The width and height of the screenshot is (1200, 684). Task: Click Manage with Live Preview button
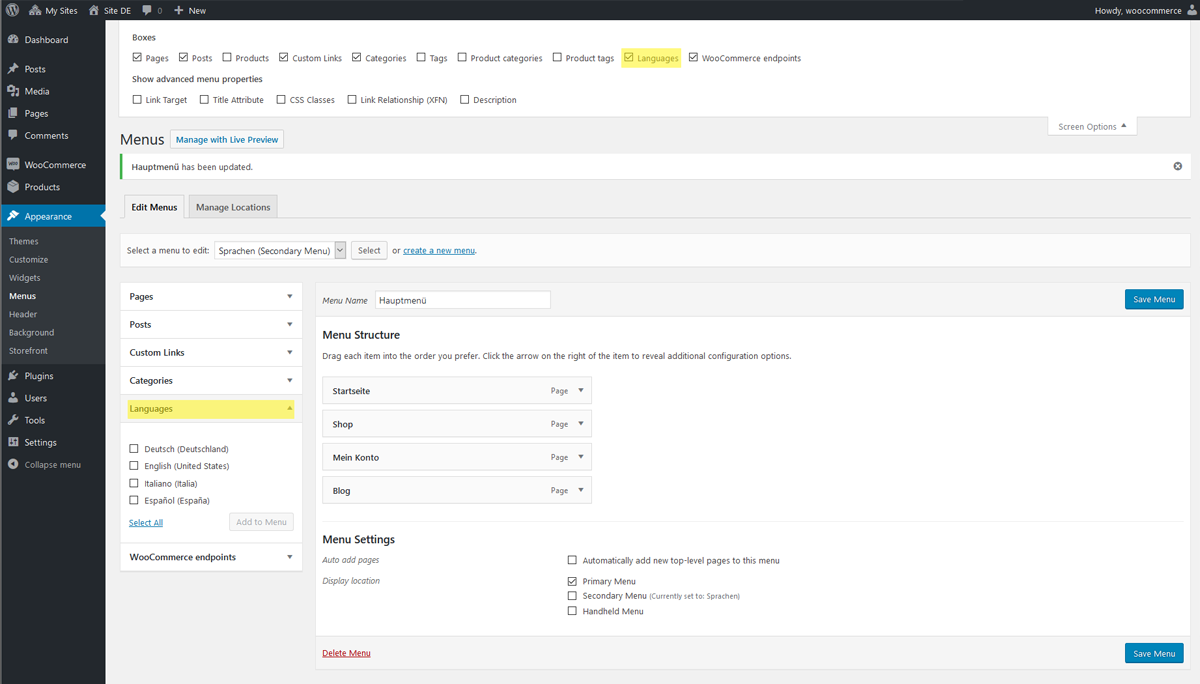(227, 140)
